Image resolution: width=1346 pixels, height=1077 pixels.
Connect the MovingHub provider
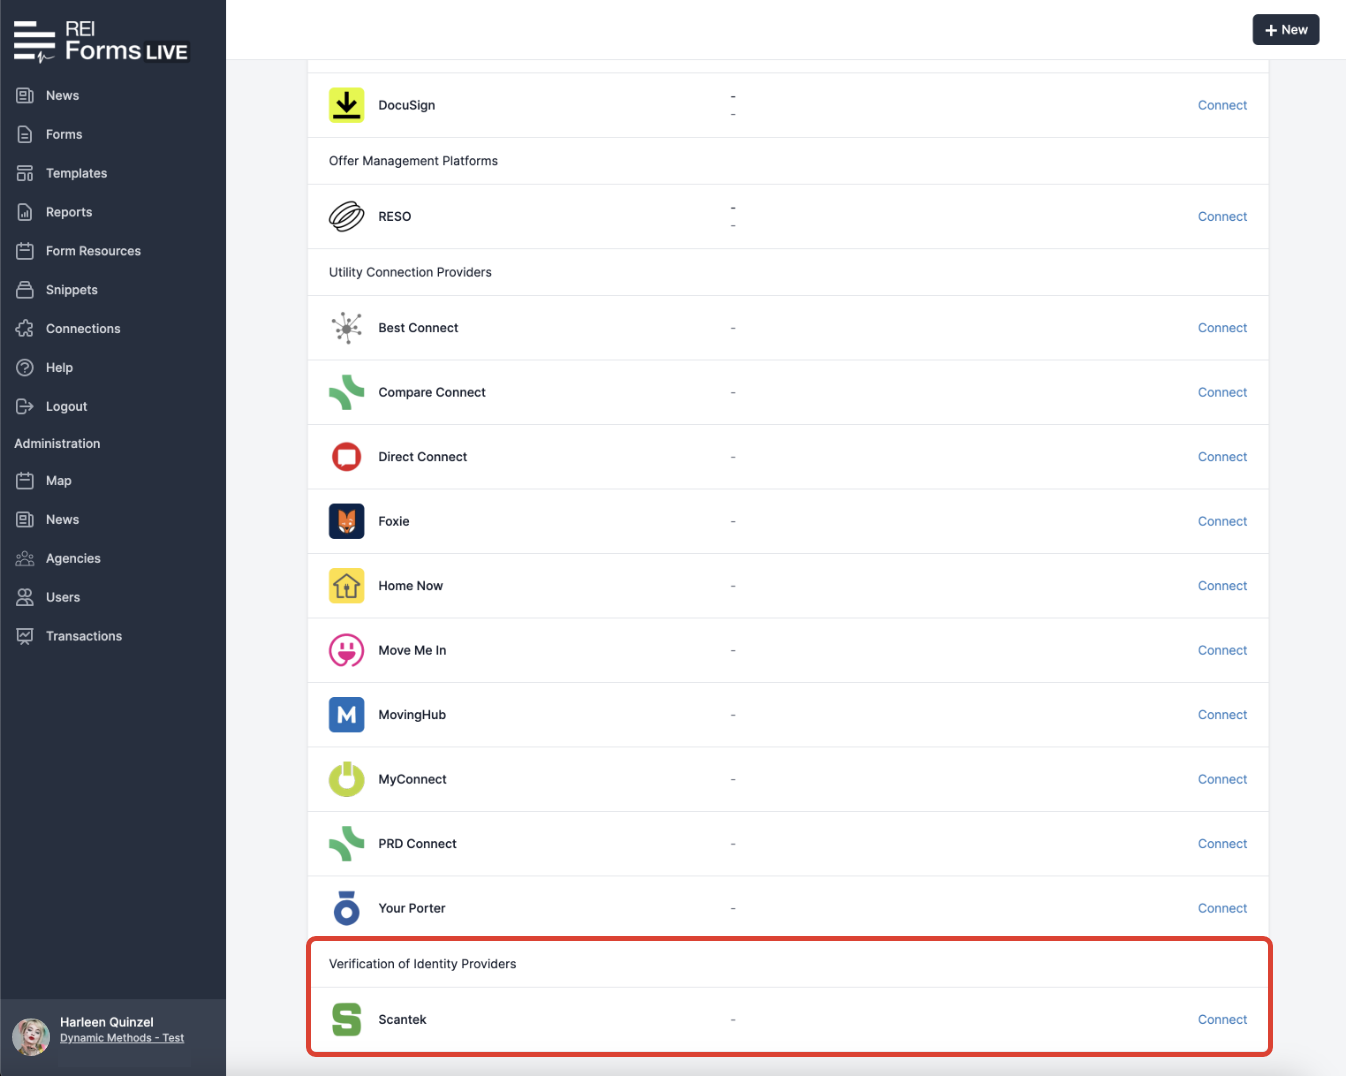1222,715
